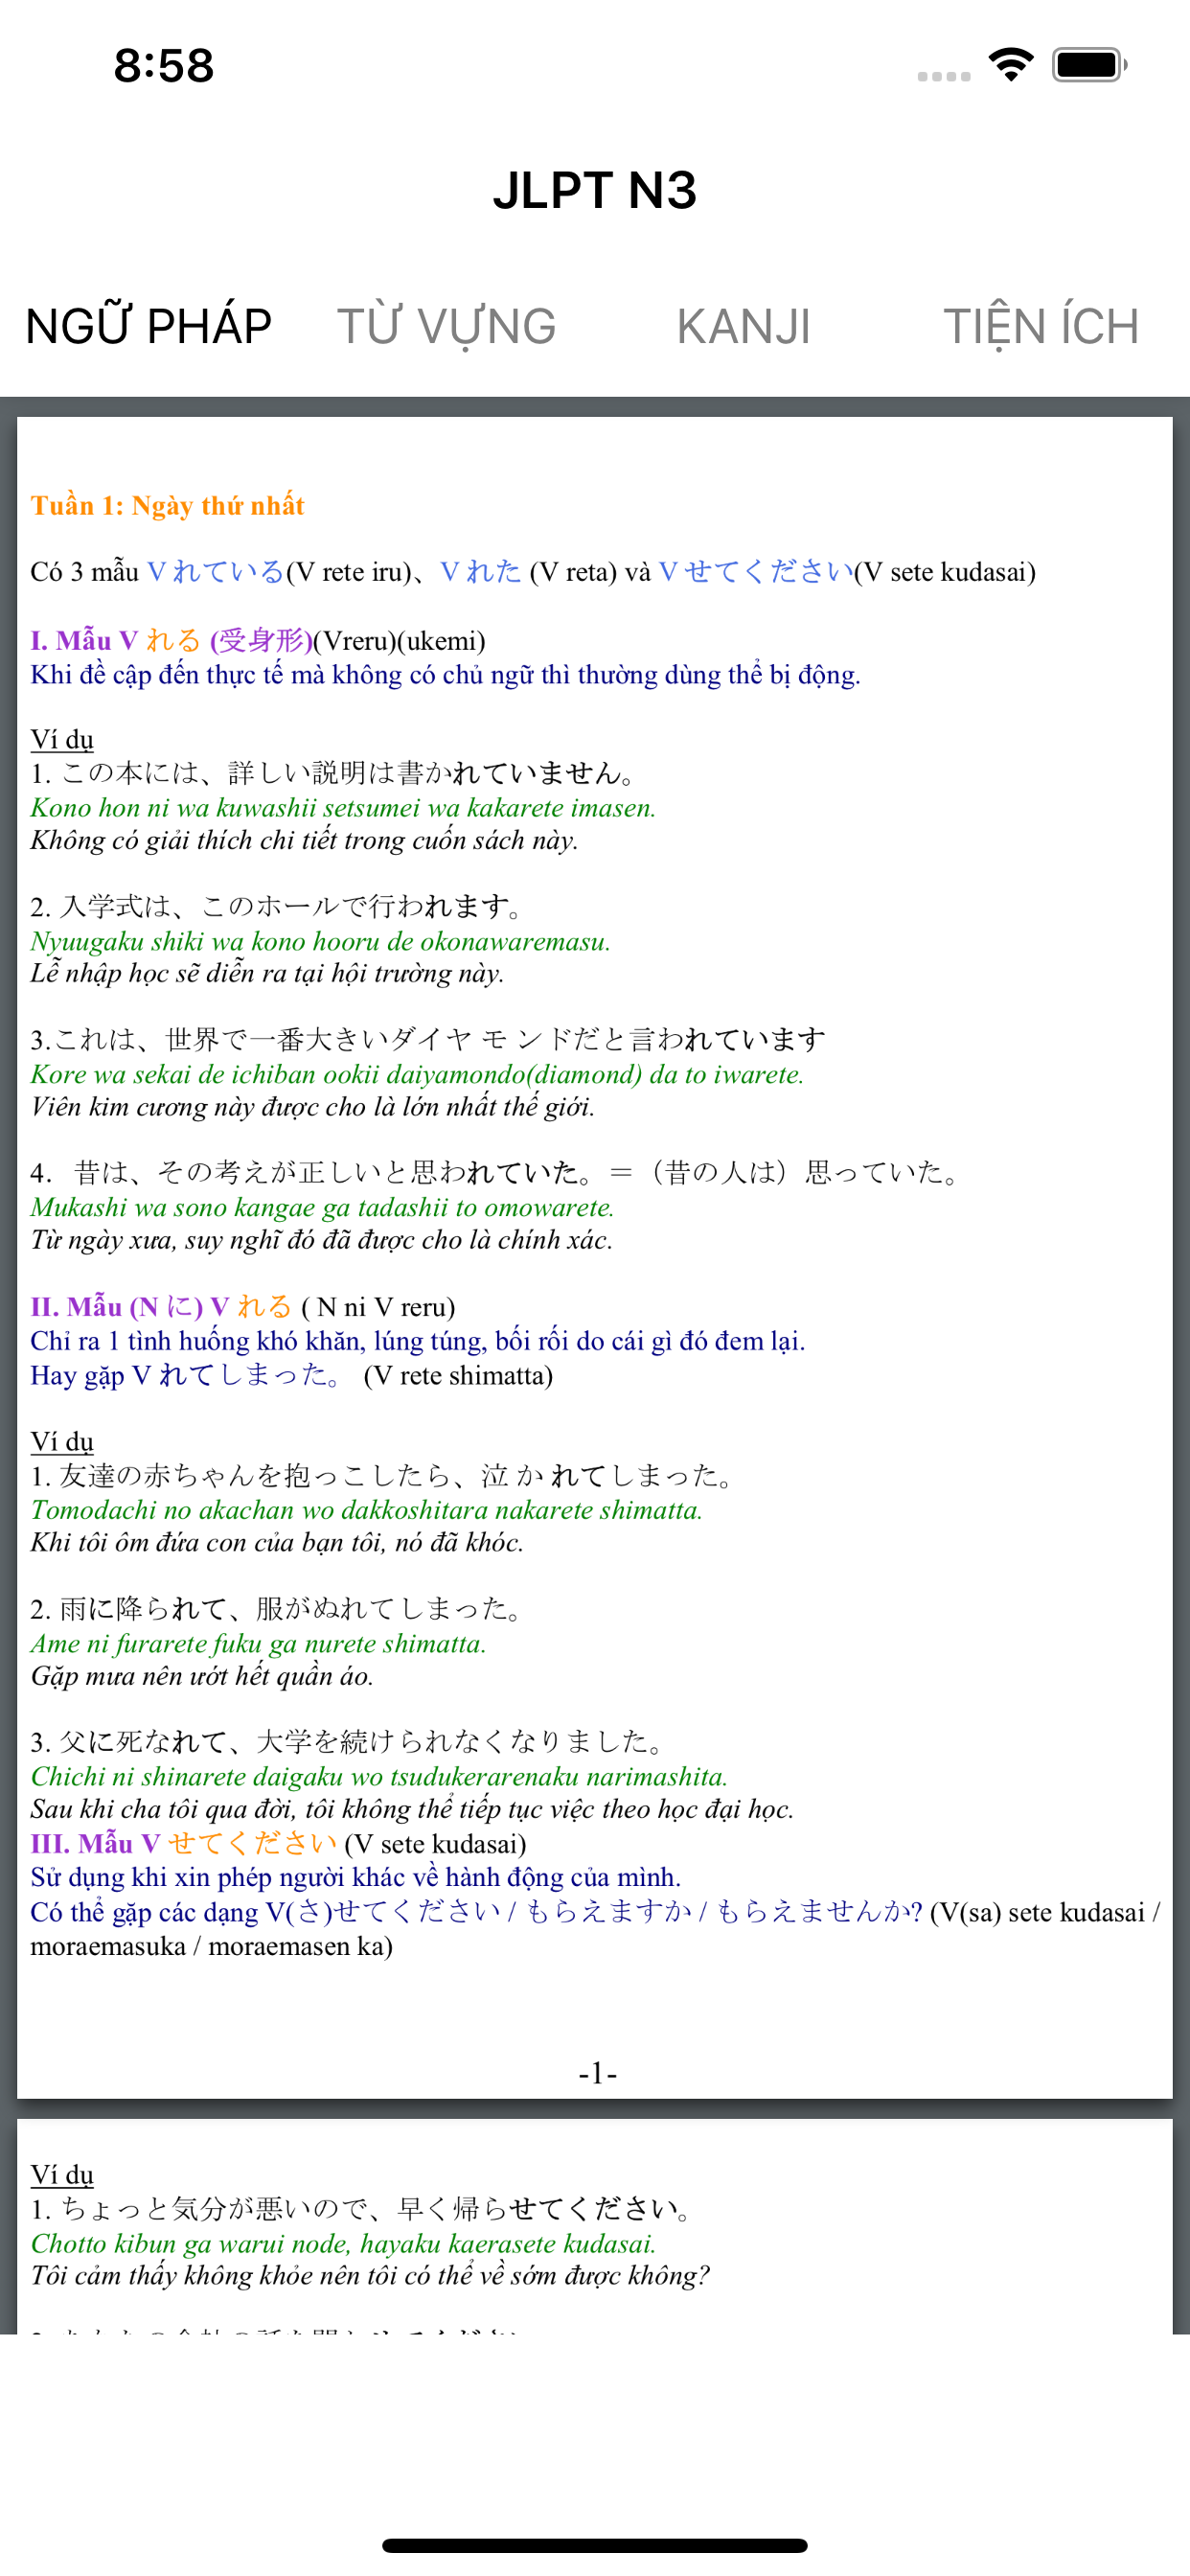1190x2576 pixels.
Task: Tap 'Sử dụng khi xin phép người khác...'
Action: point(355,1878)
